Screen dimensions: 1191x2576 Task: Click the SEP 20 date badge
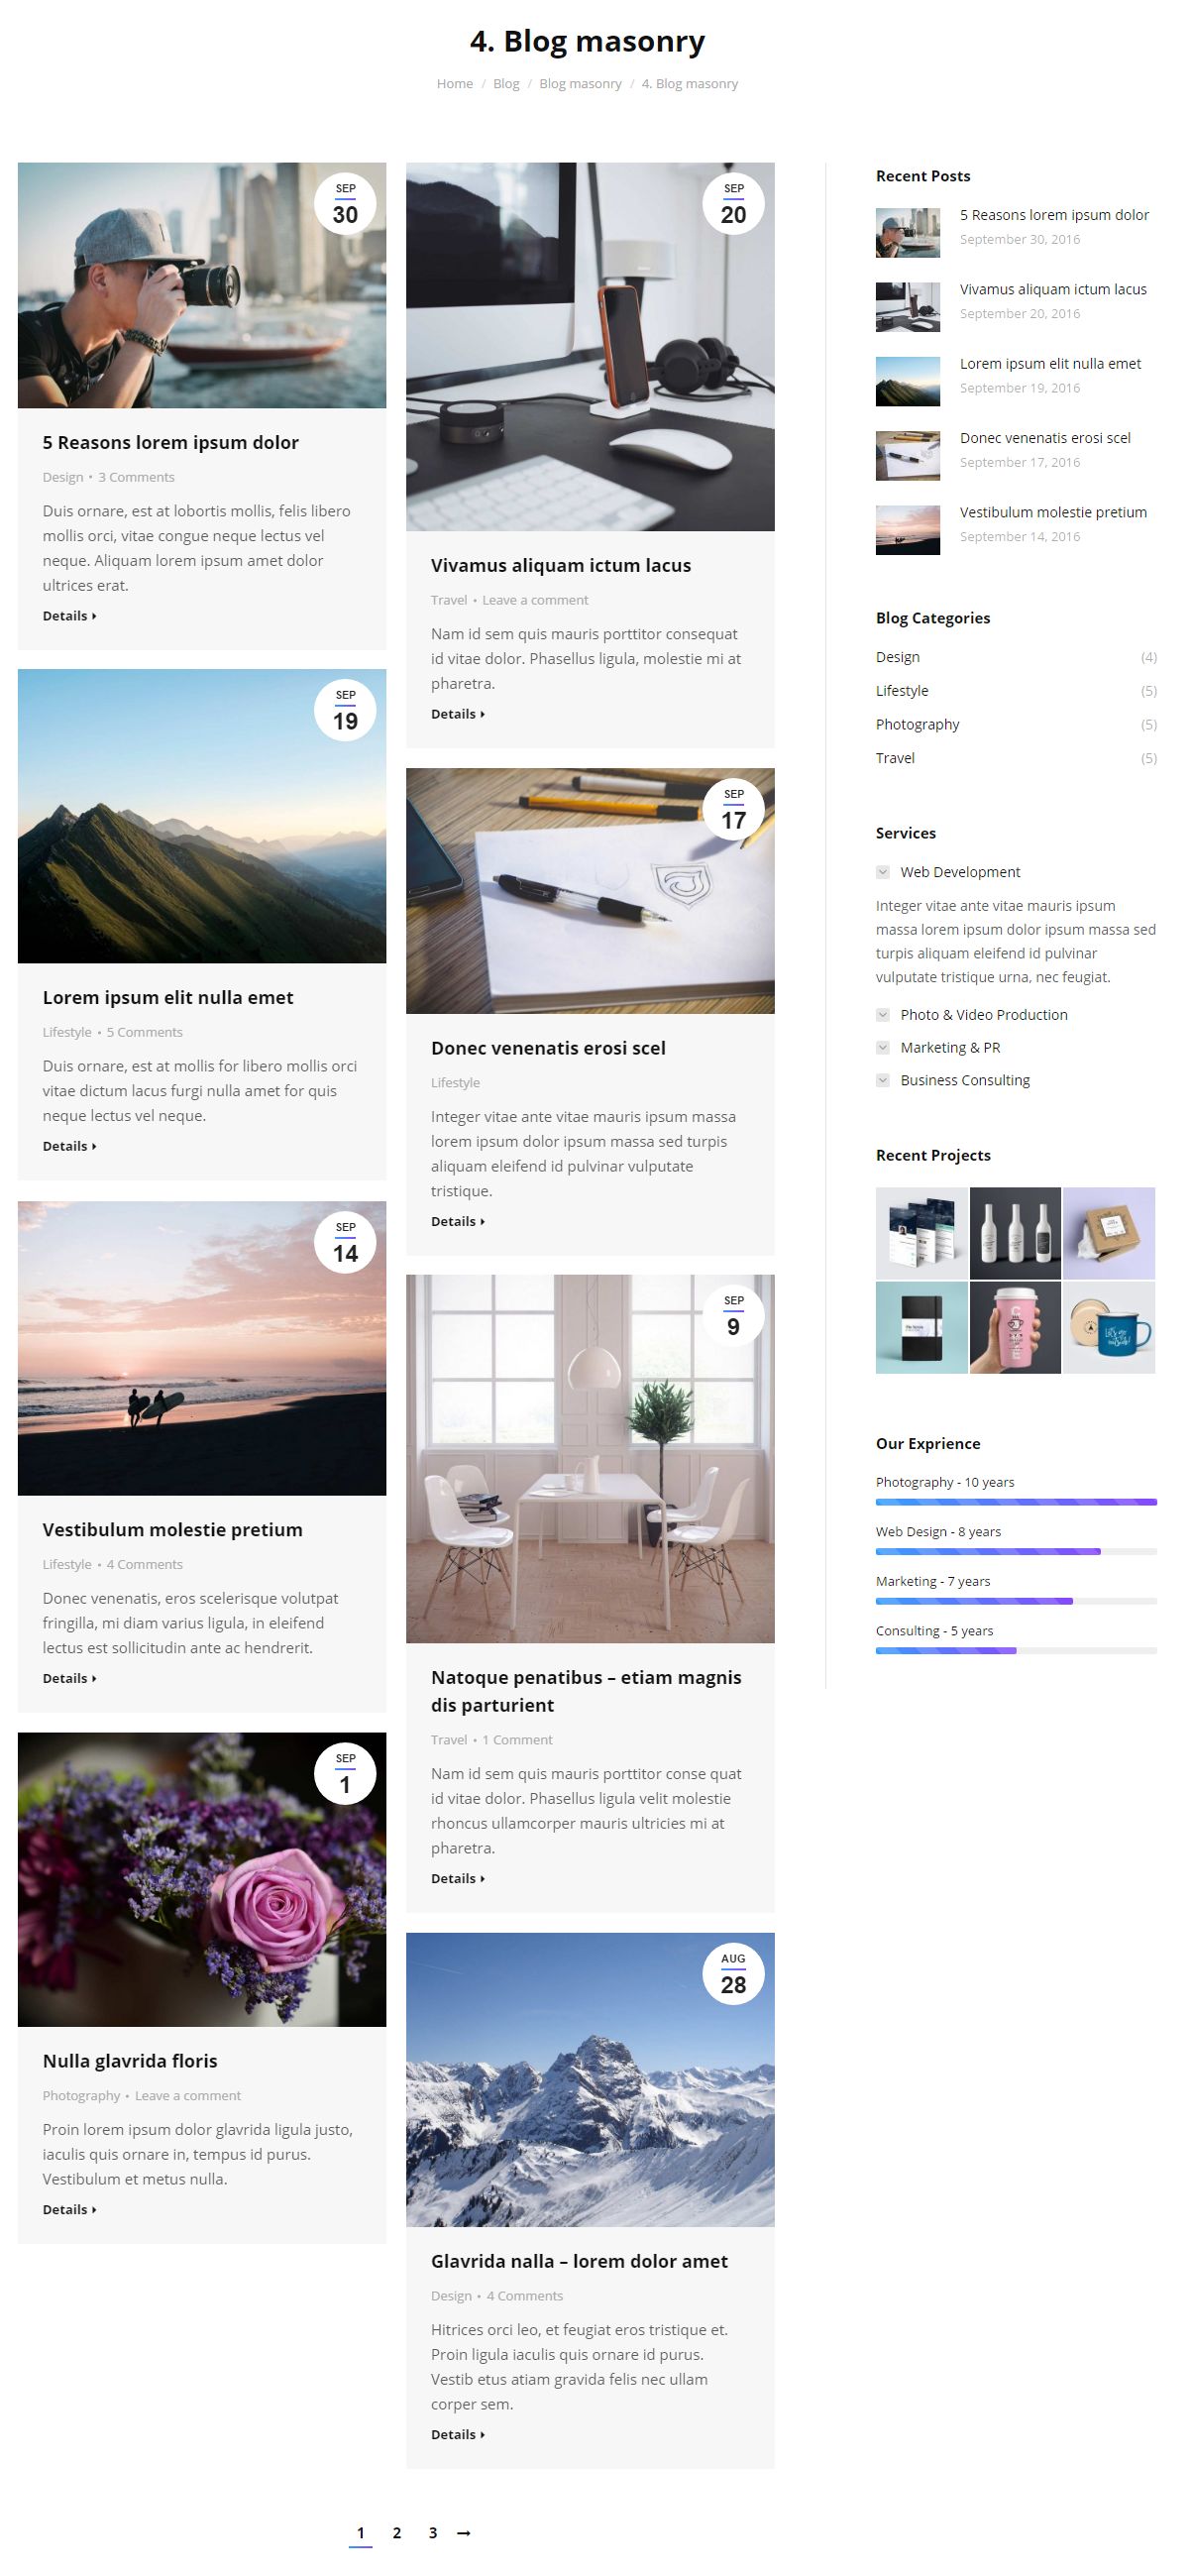733,204
